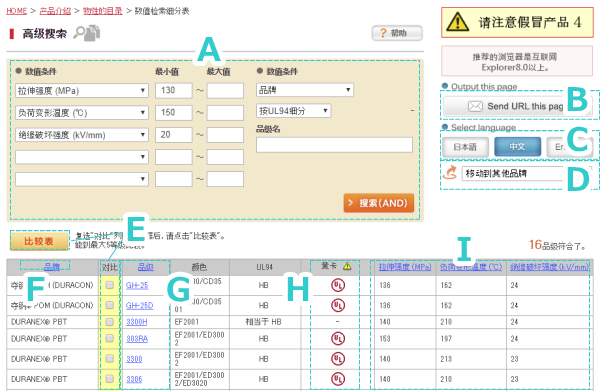Open the 品牌 brand dropdown
The image size is (600, 391).
click(x=305, y=90)
